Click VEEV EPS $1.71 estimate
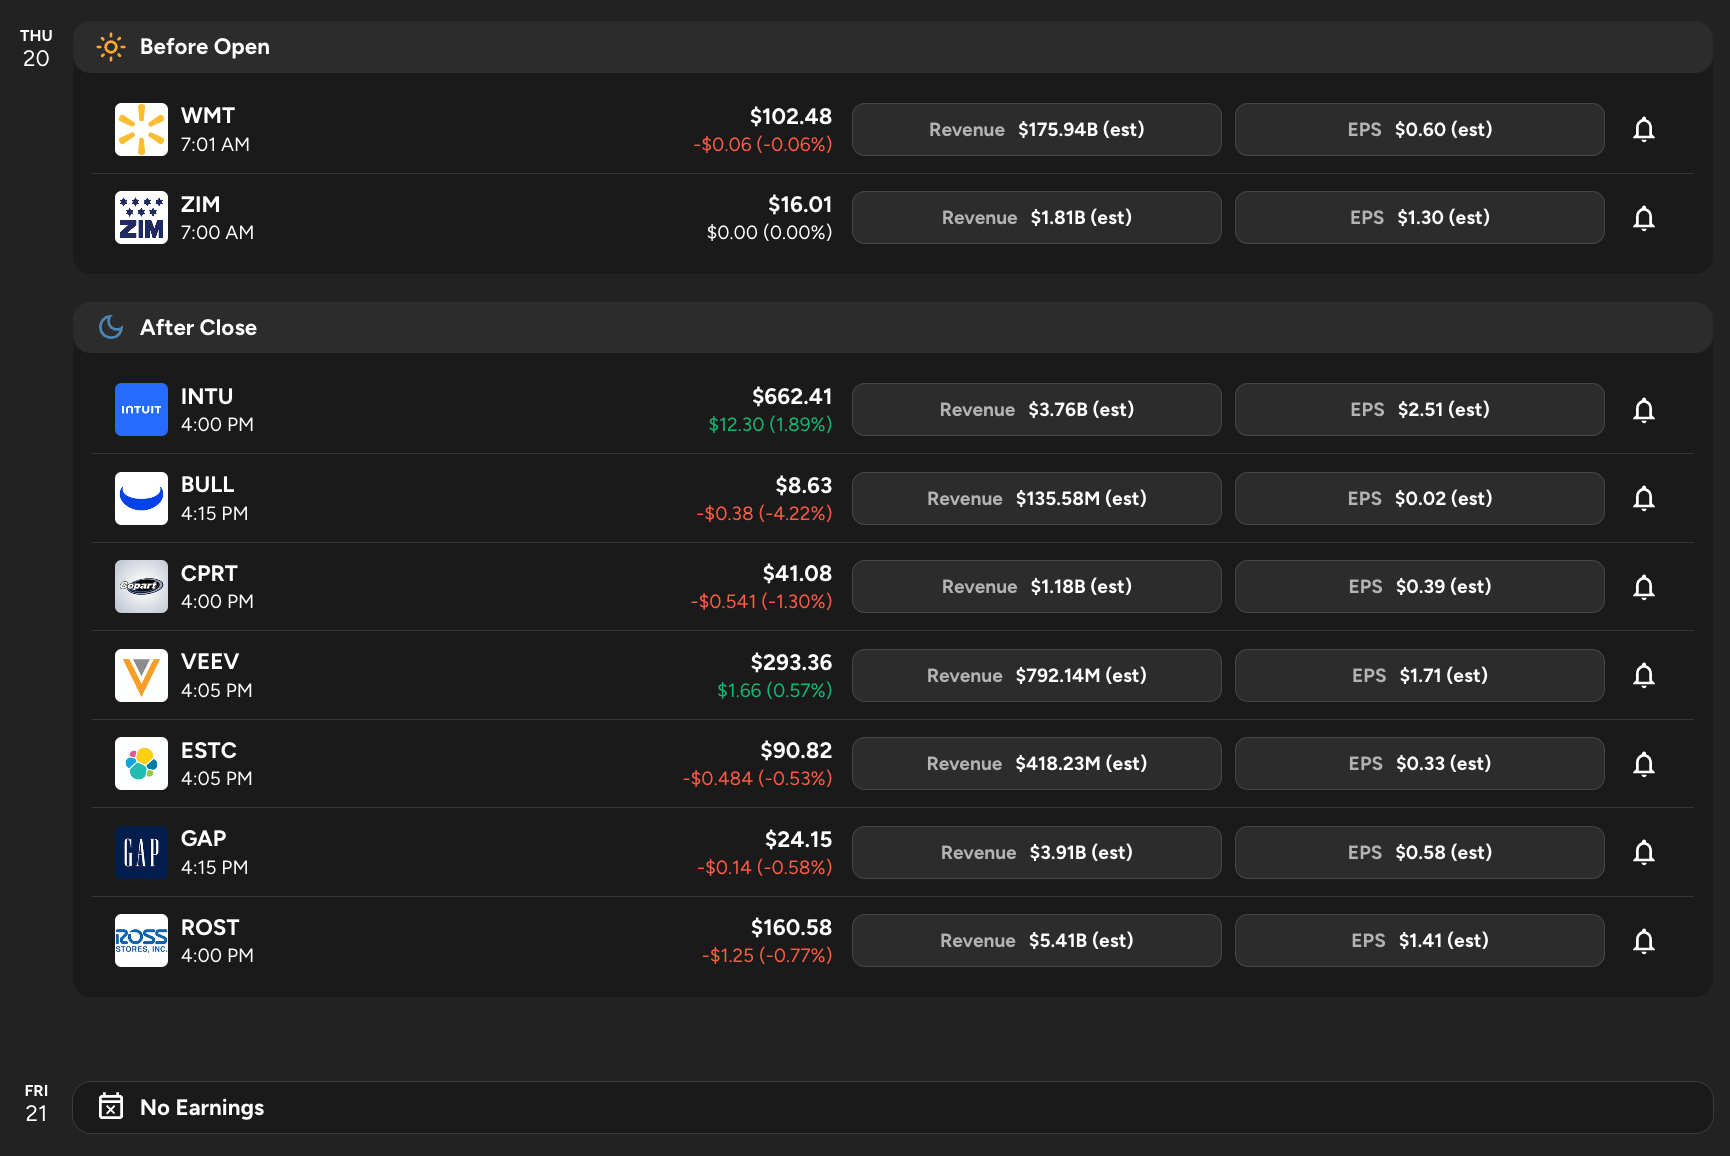Screen dimensions: 1730x1156 [x=1419, y=675]
